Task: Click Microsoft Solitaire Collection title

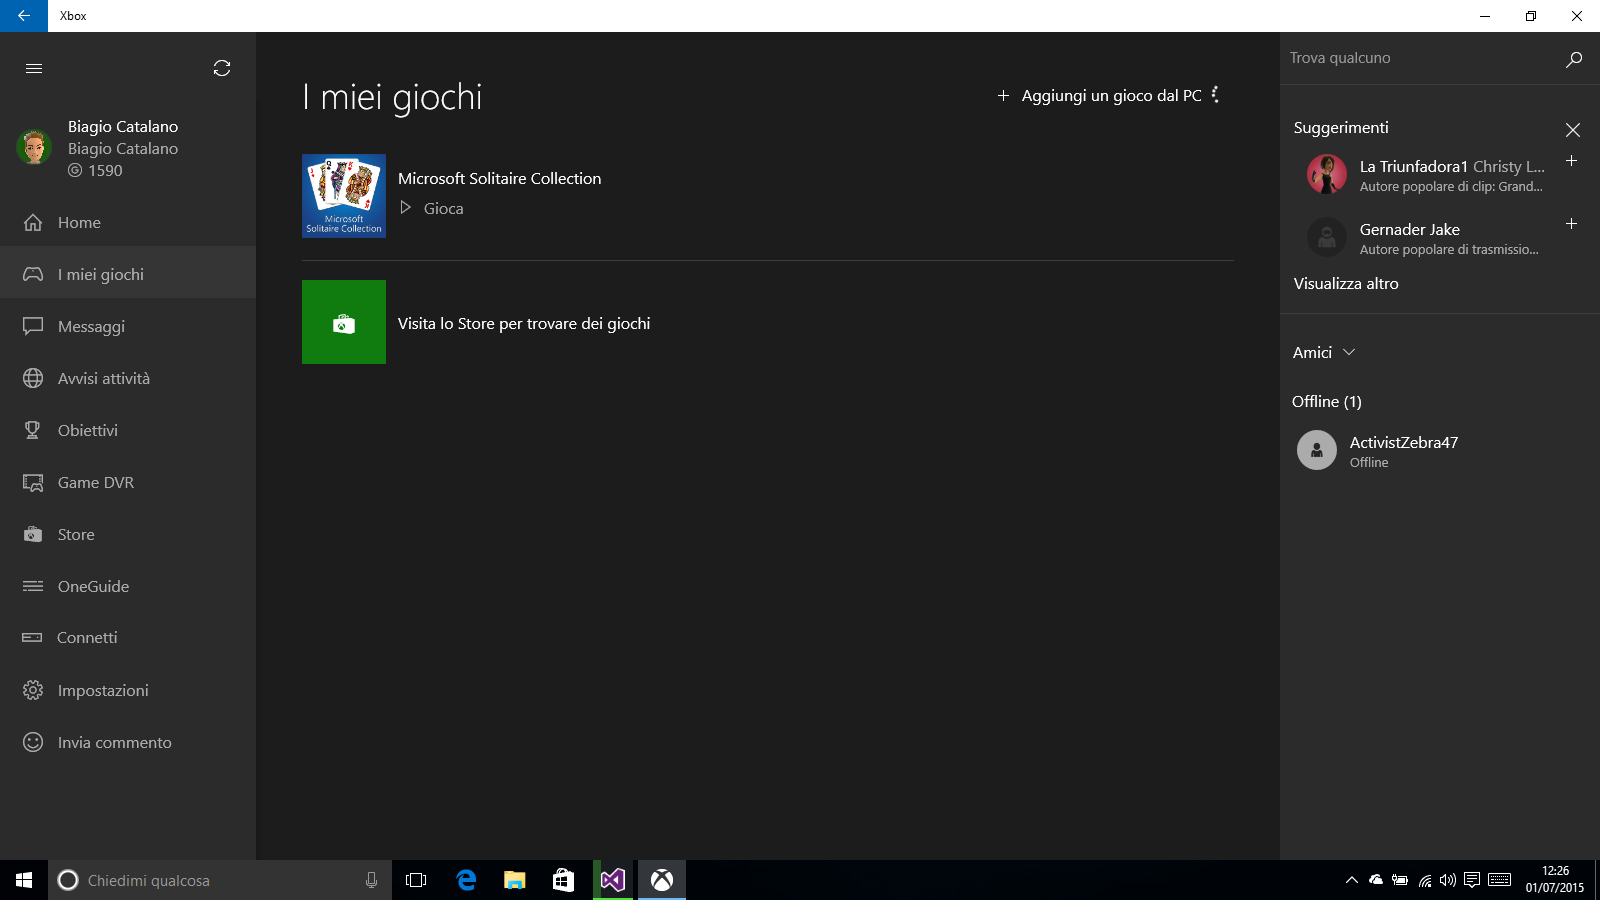Action: (x=500, y=179)
